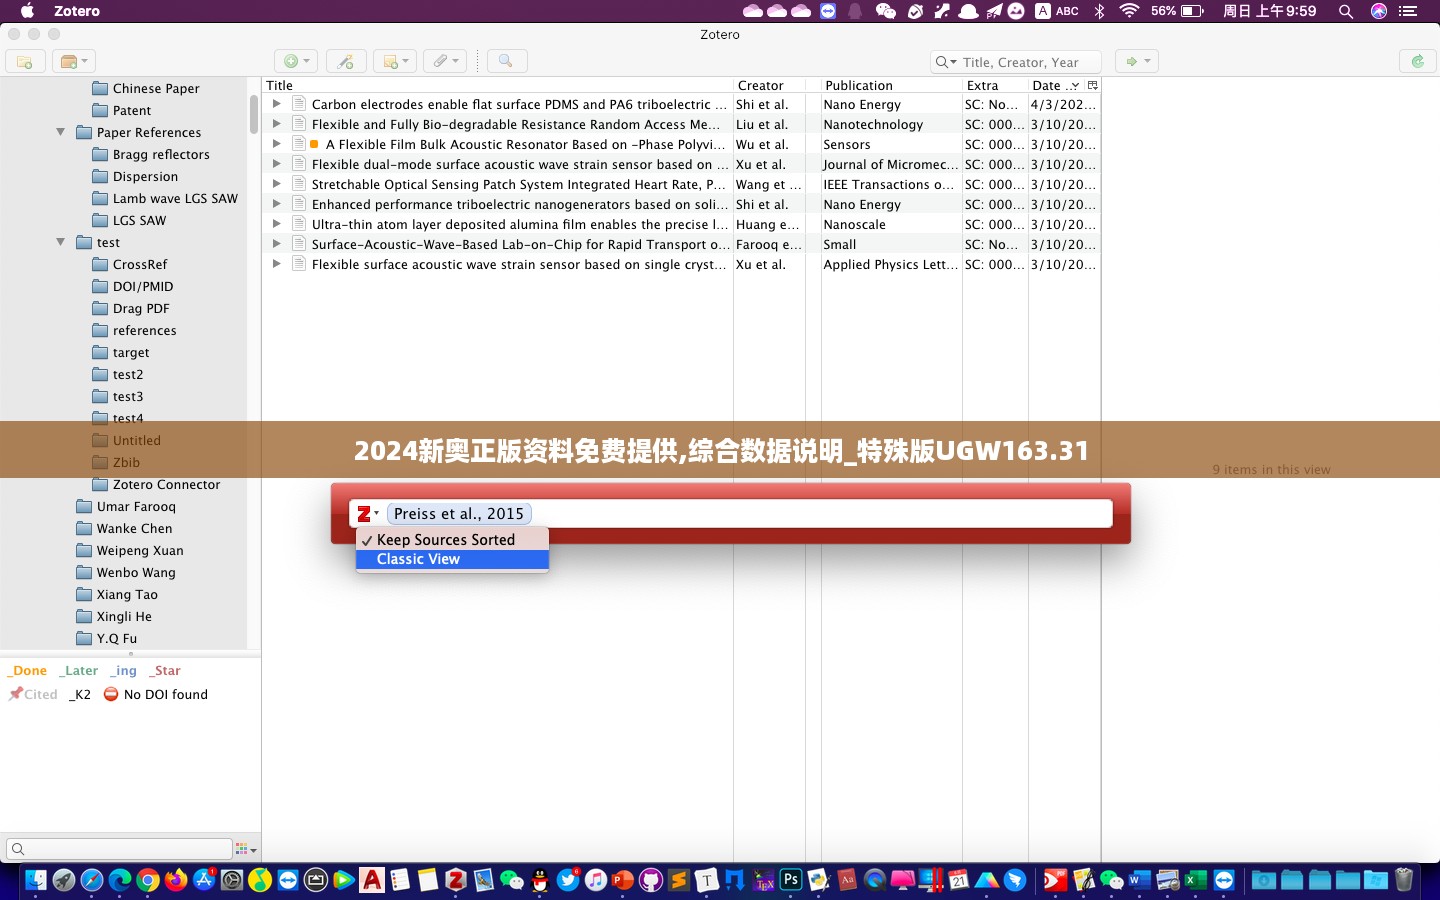Expand Flexible and Fully Bio-degradable item row
The height and width of the screenshot is (900, 1440).
click(x=277, y=124)
